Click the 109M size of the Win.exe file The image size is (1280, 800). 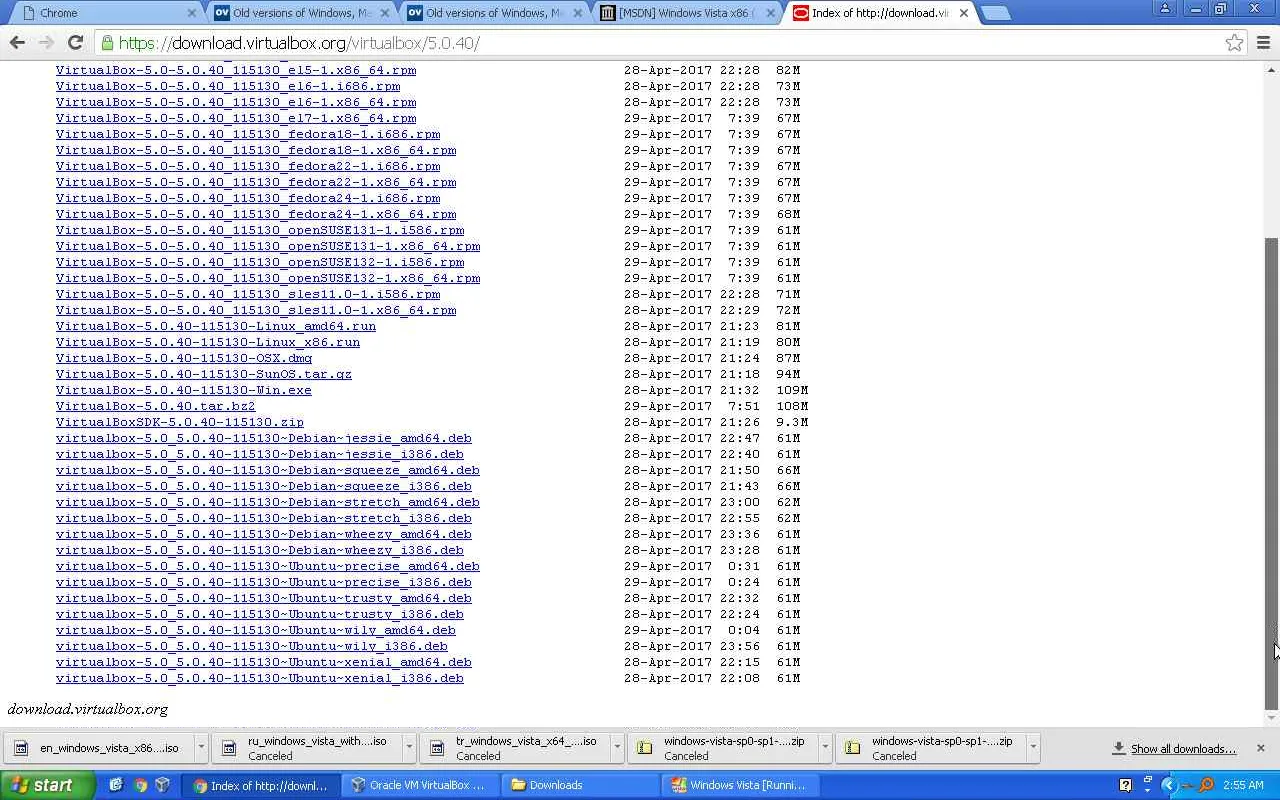click(792, 390)
